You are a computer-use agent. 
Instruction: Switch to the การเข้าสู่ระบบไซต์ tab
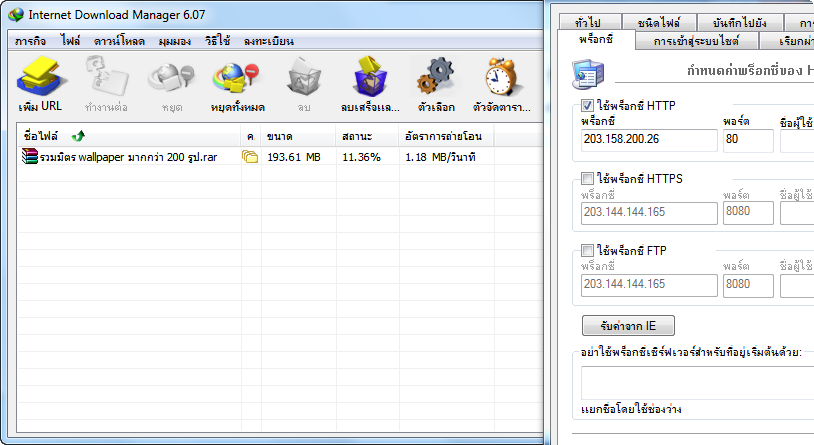696,41
